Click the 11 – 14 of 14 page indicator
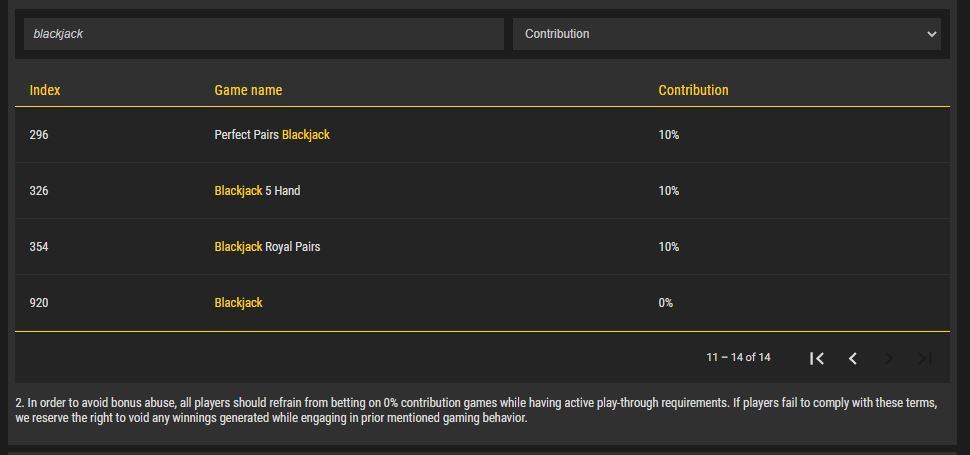Image resolution: width=970 pixels, height=455 pixels. pos(738,358)
